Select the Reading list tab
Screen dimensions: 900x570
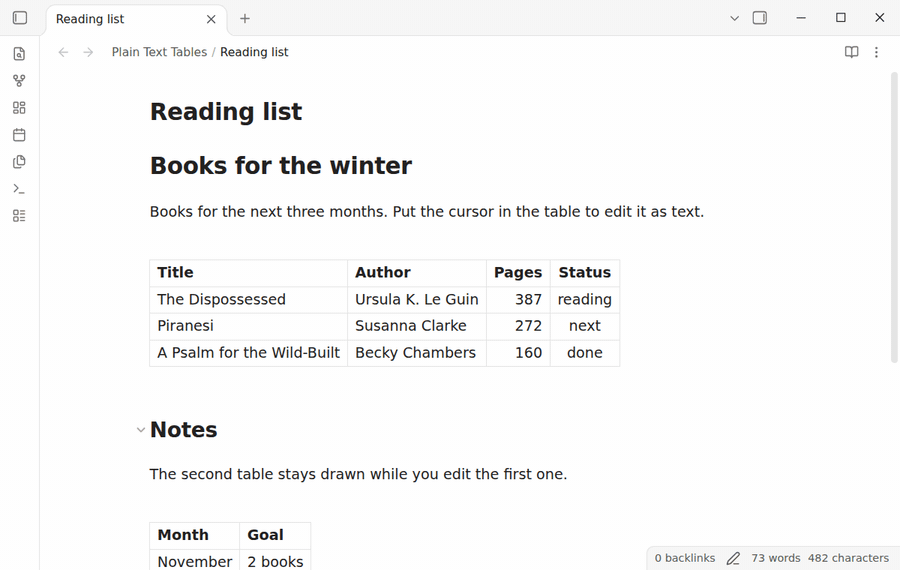pyautogui.click(x=136, y=19)
